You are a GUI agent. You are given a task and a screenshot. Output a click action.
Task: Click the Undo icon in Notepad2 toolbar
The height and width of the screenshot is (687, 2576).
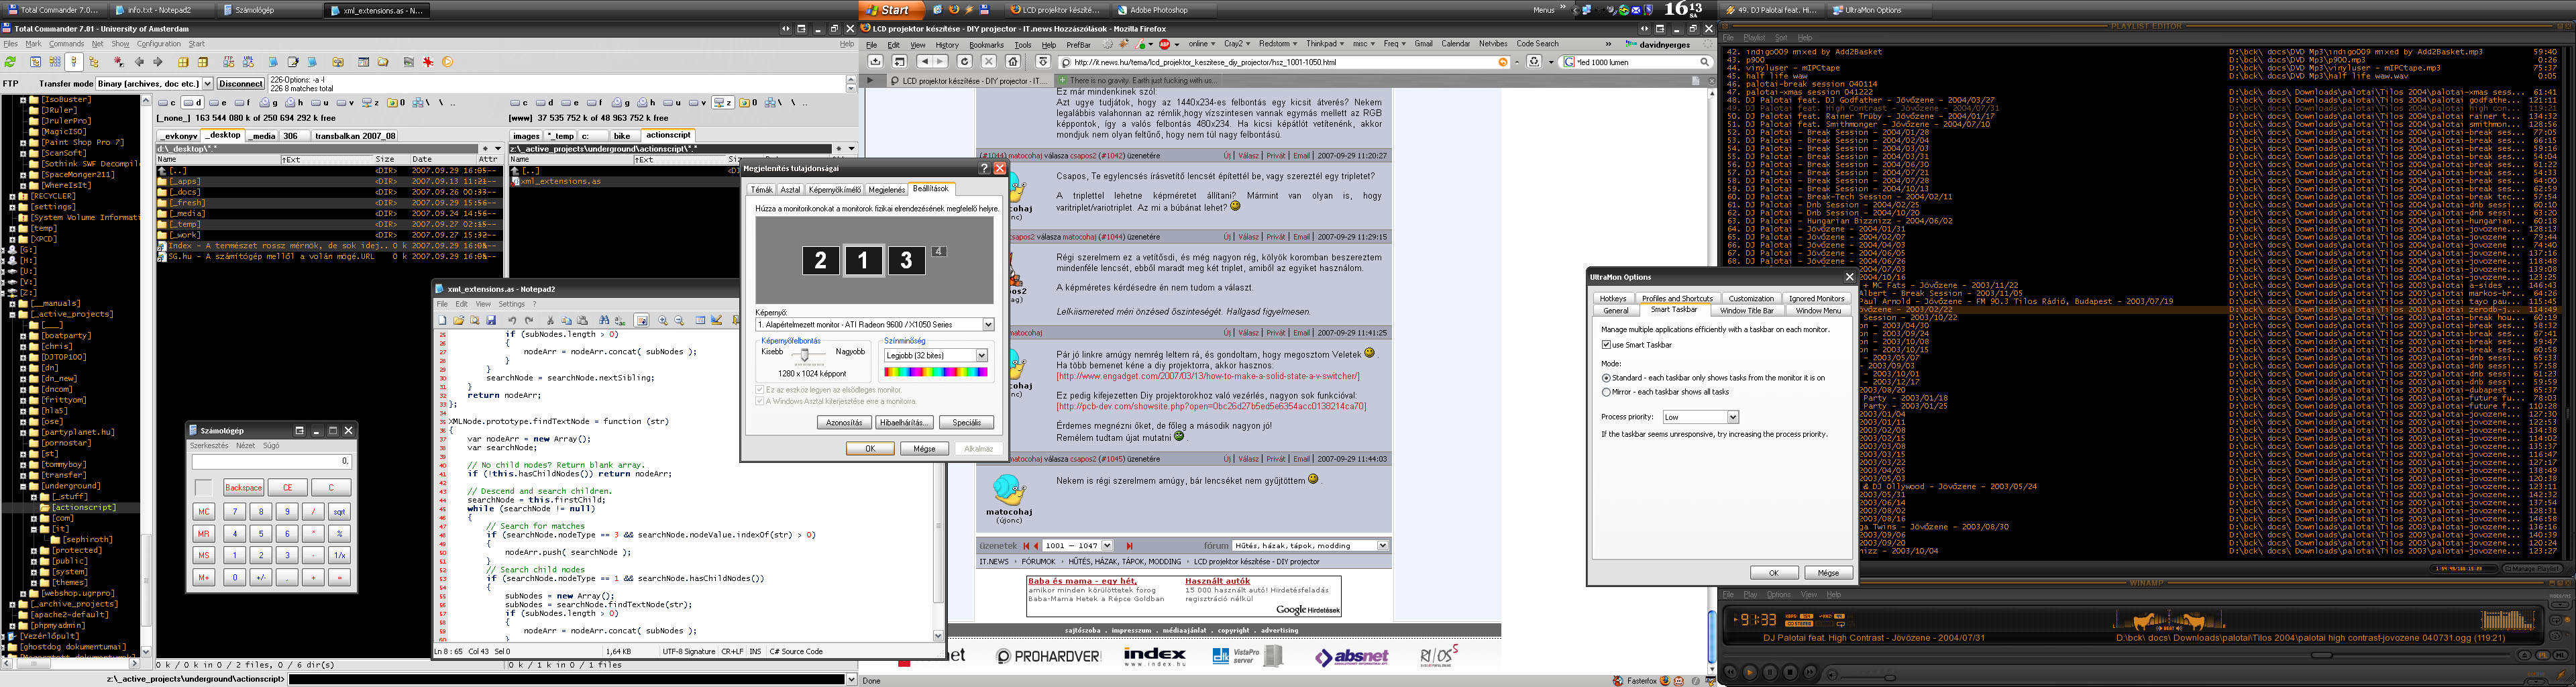point(513,320)
